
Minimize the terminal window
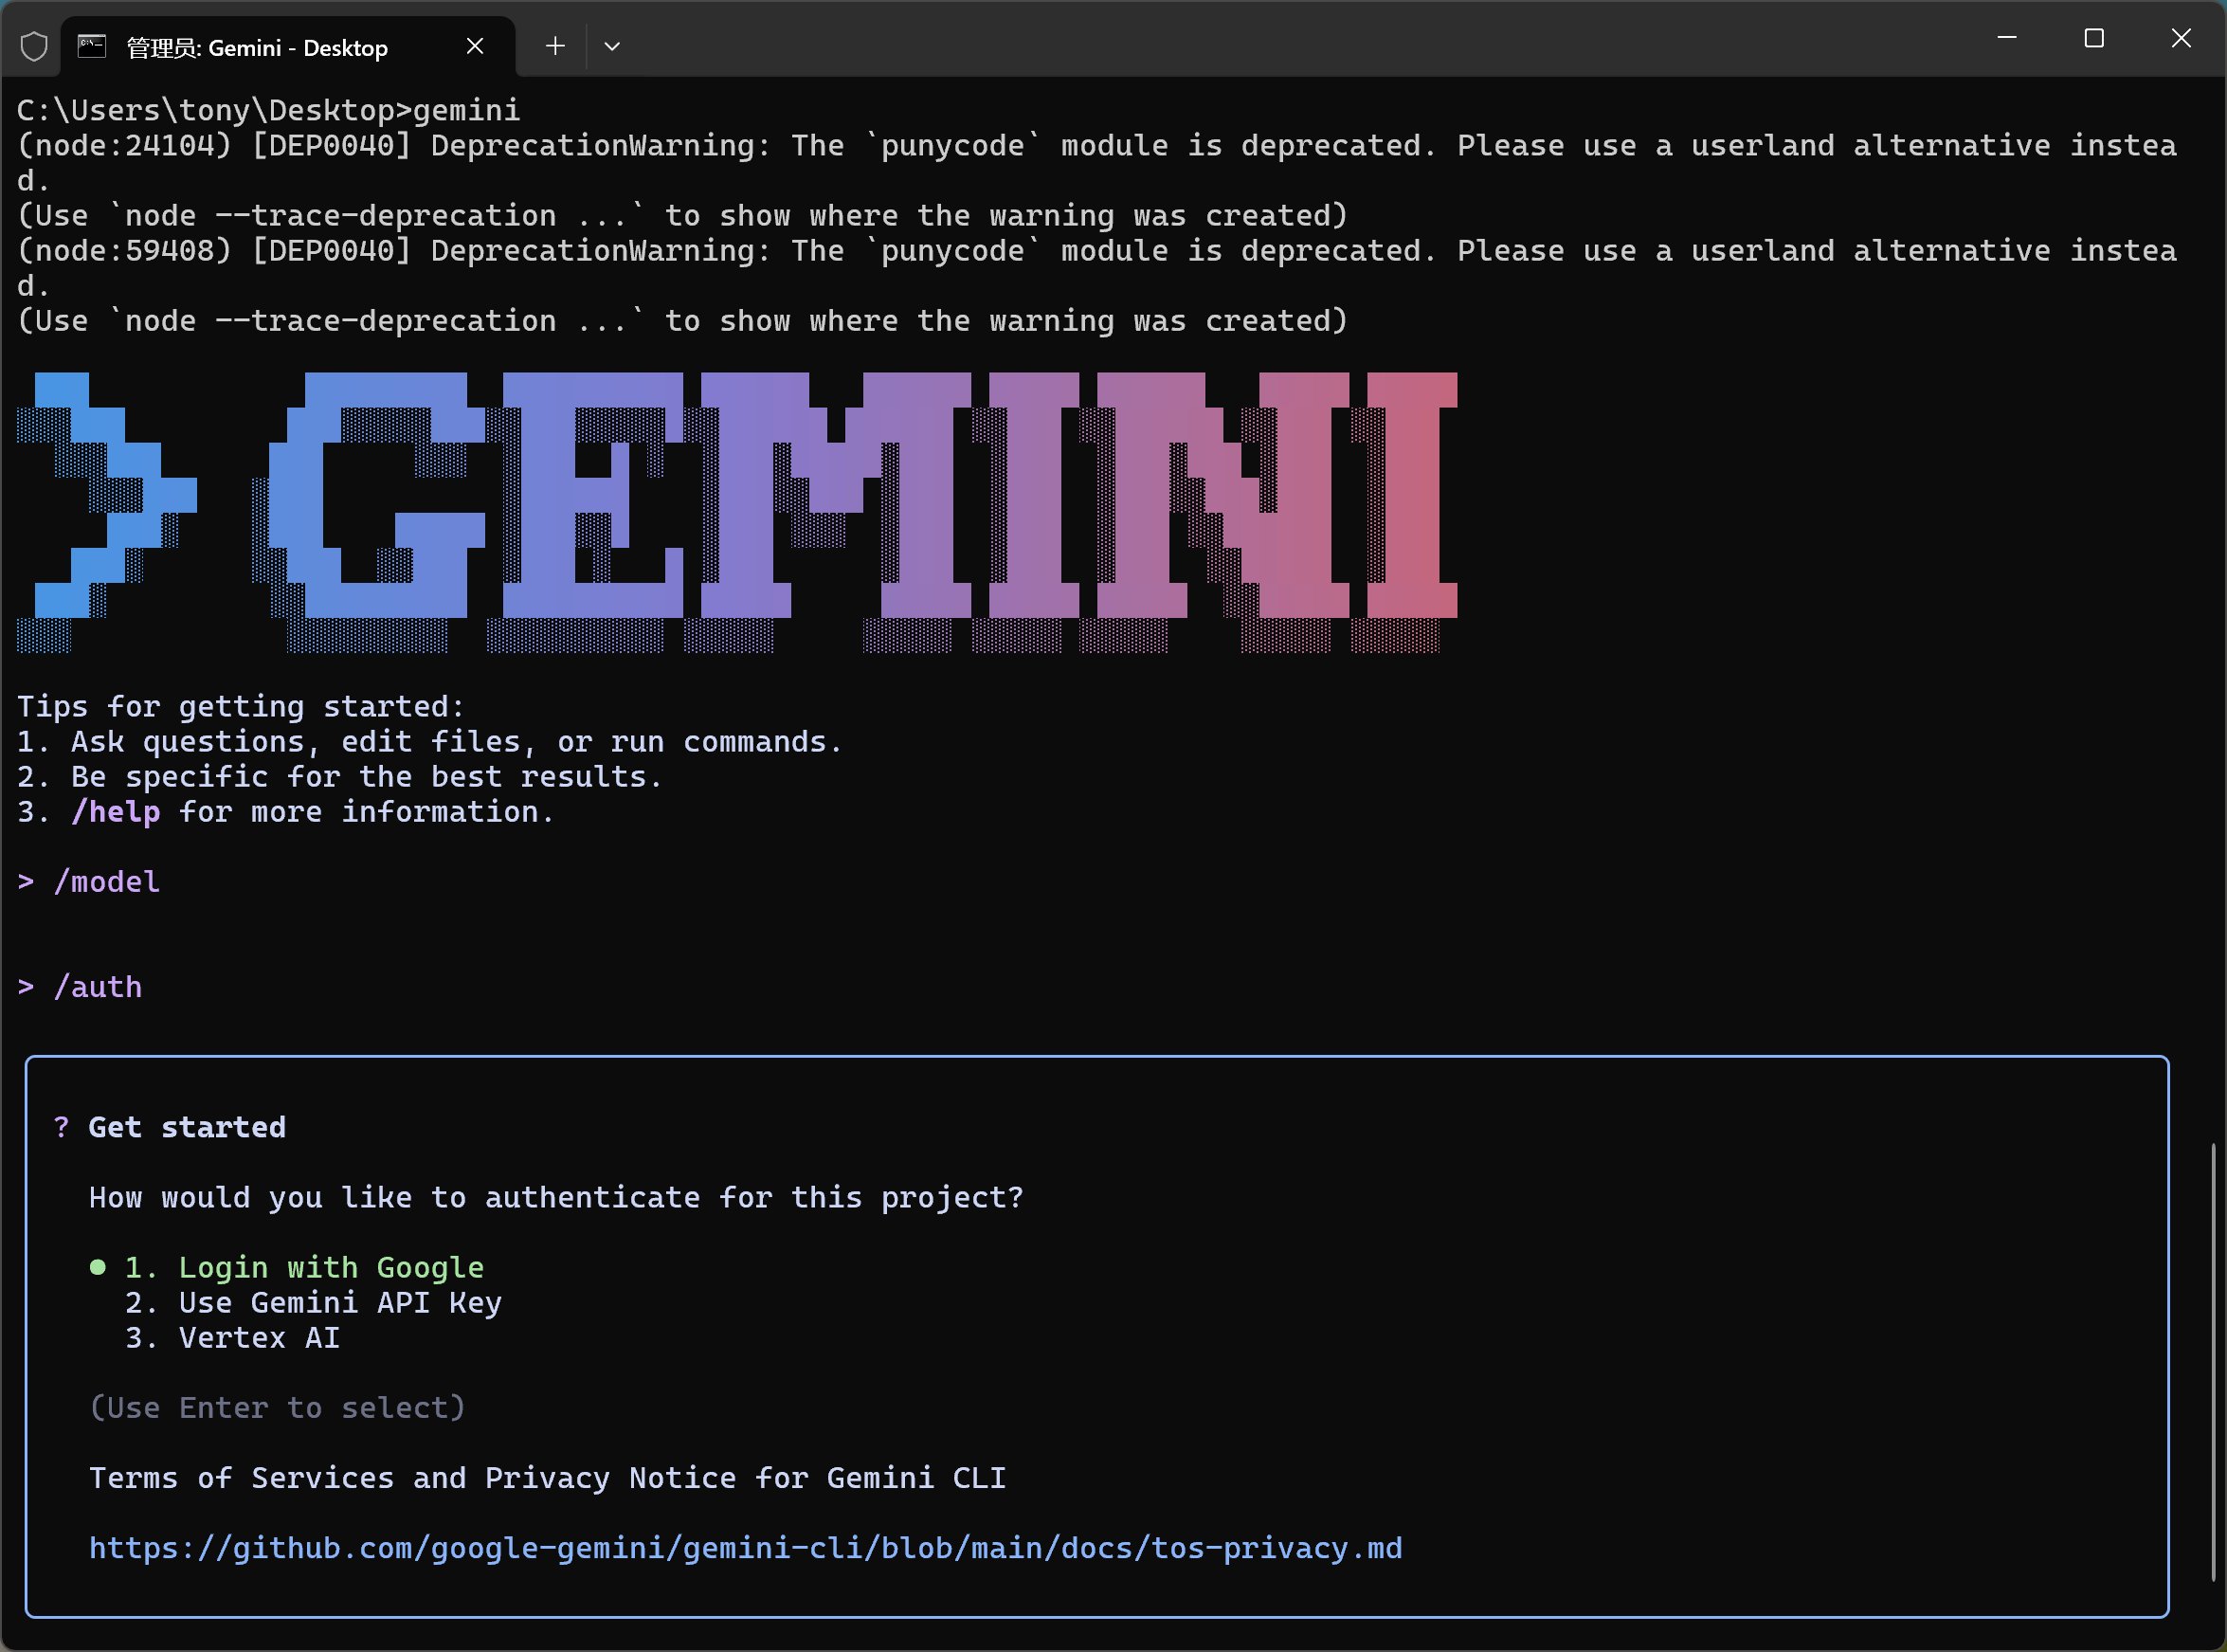pos(2006,38)
